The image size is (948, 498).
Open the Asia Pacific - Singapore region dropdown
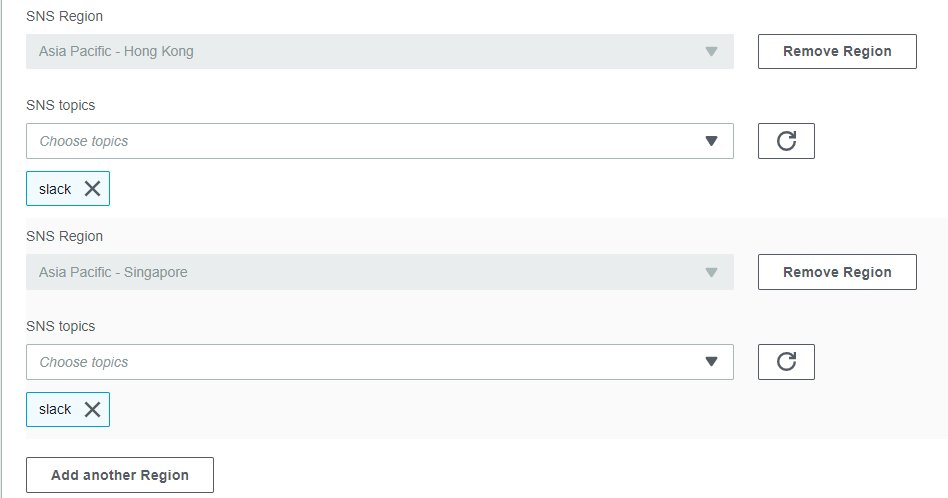[x=380, y=272]
